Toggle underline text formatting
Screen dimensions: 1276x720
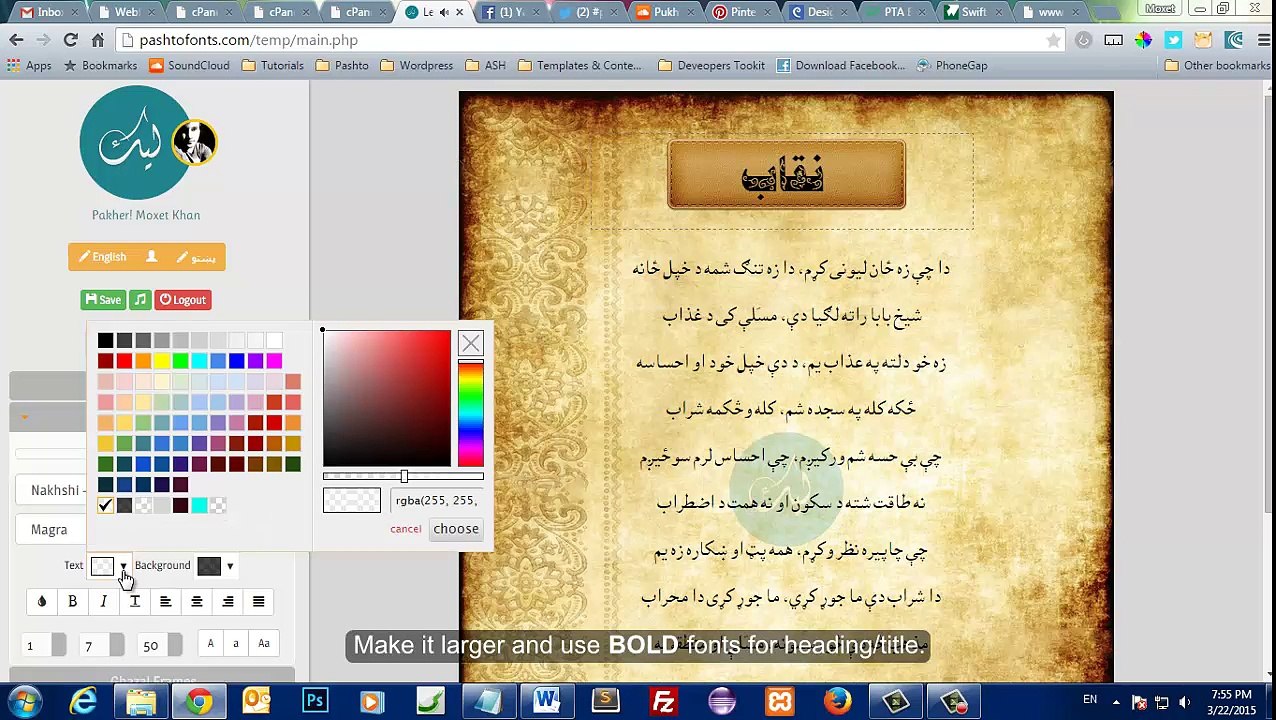click(134, 602)
